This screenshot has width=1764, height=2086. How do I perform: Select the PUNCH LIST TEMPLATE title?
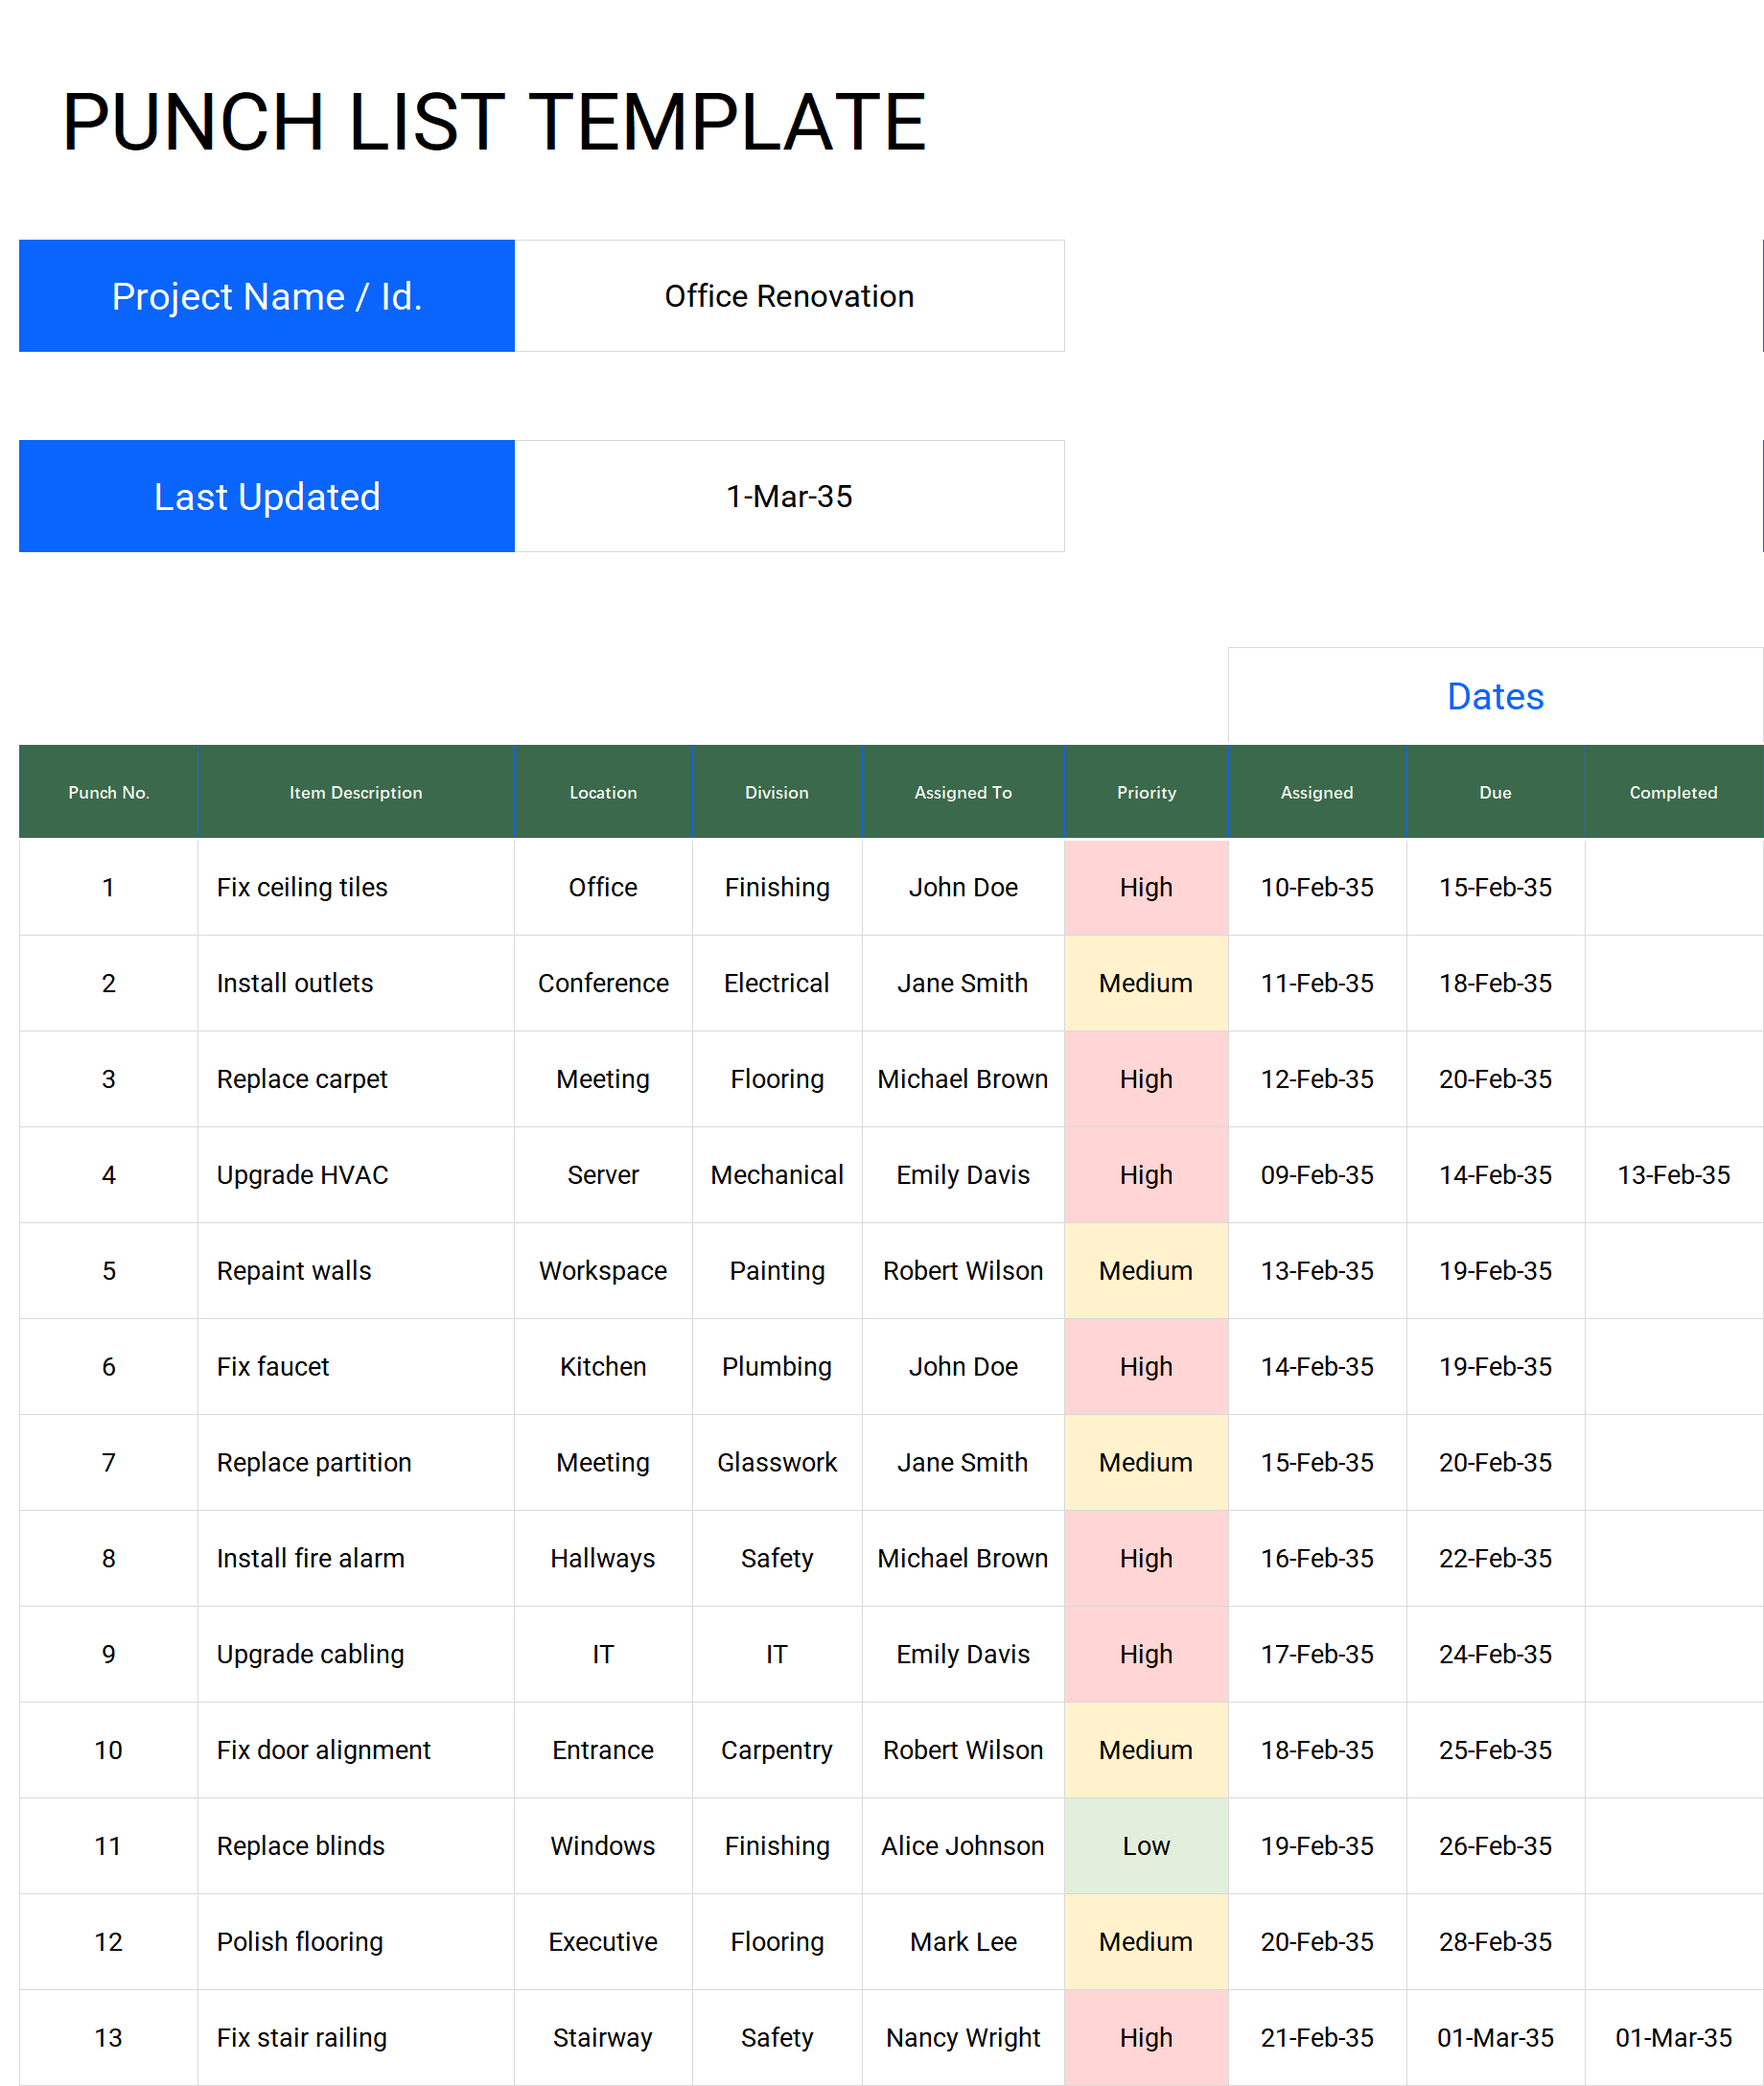(494, 122)
